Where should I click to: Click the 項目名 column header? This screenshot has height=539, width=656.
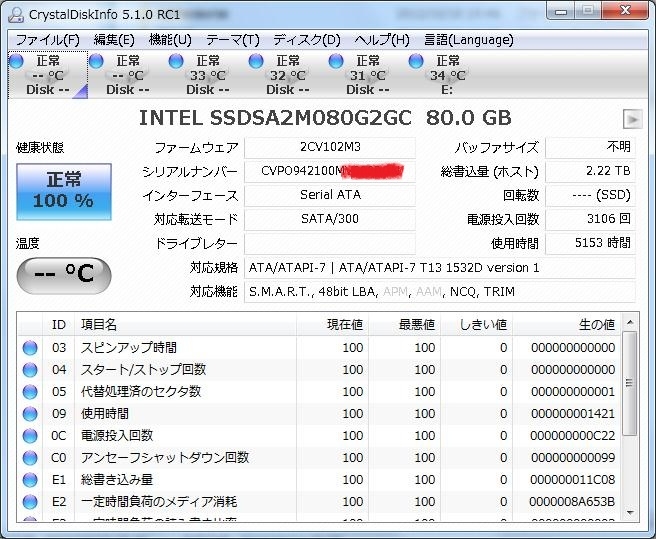98,325
